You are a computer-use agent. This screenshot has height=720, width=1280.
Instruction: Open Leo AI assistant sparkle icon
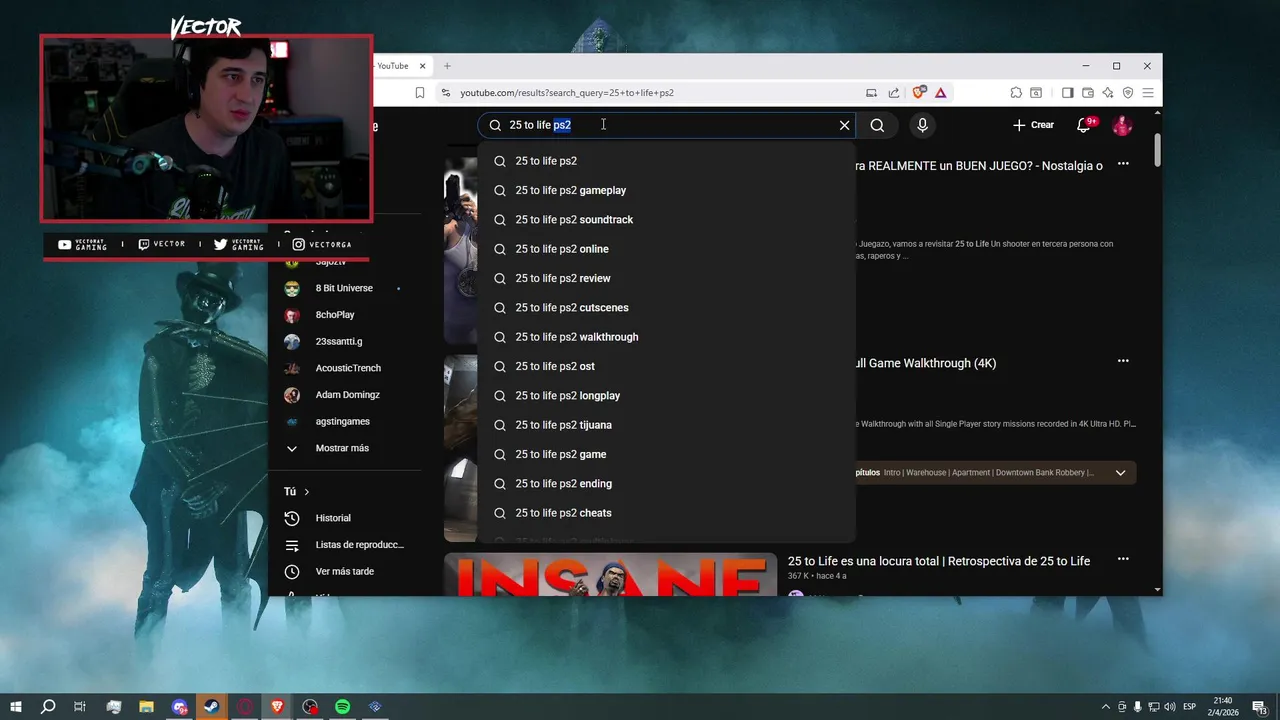pos(1108,92)
